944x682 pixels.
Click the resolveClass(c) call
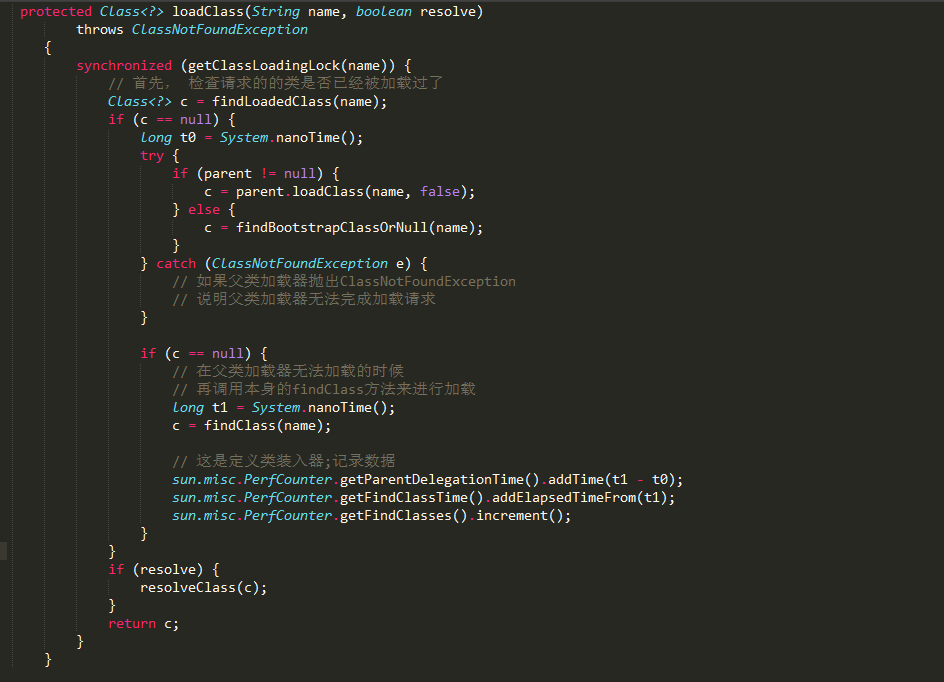click(203, 587)
